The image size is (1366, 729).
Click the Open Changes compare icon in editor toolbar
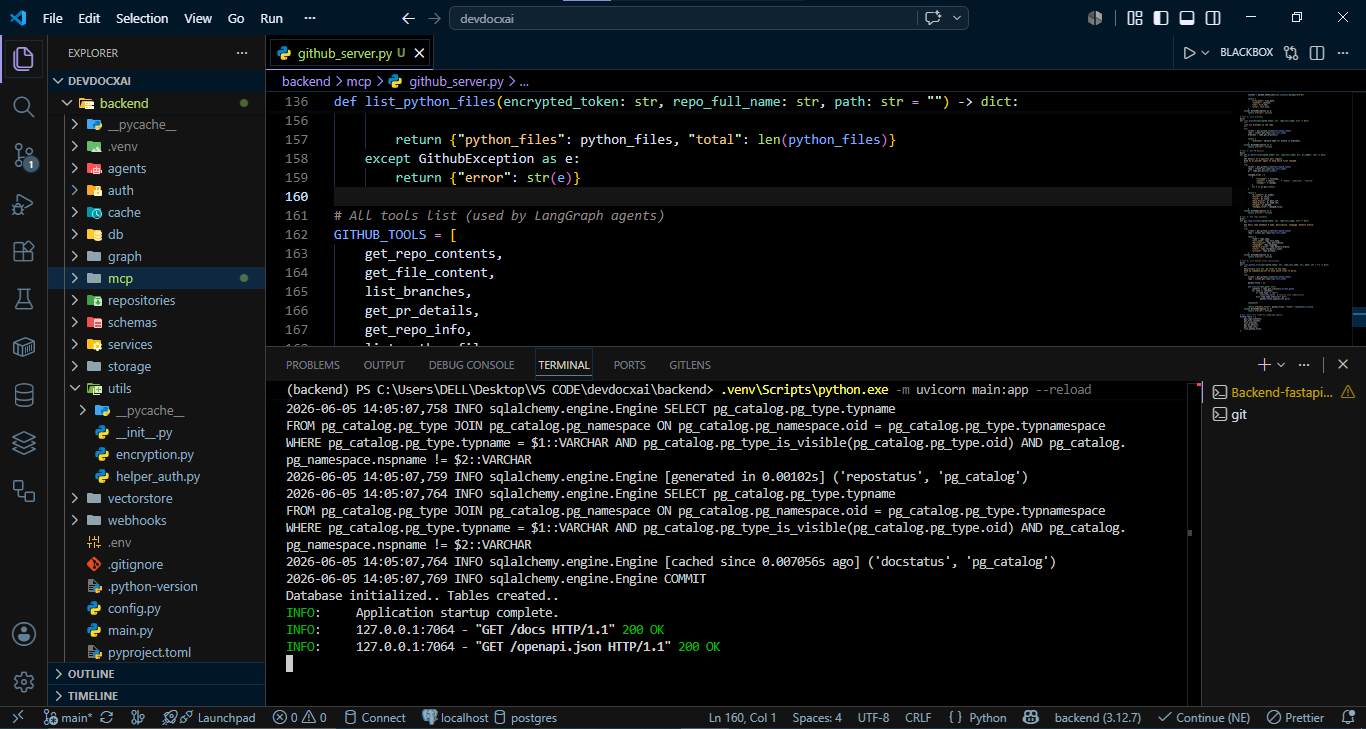[1291, 53]
